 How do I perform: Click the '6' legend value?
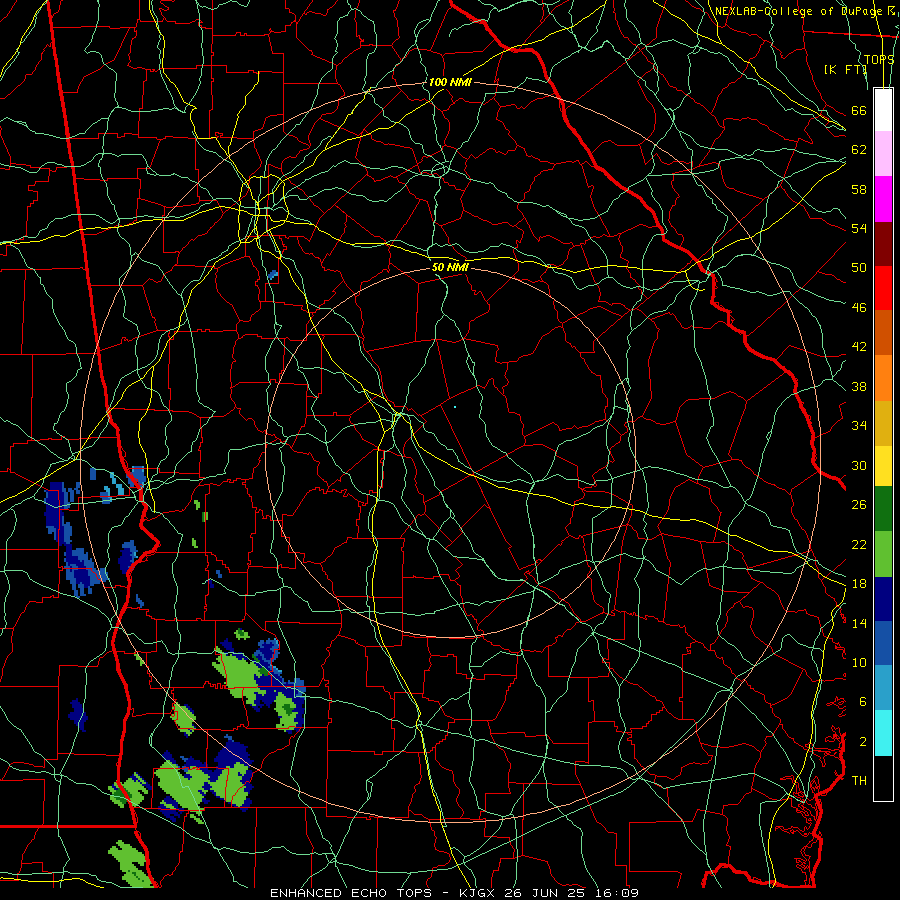click(x=863, y=702)
